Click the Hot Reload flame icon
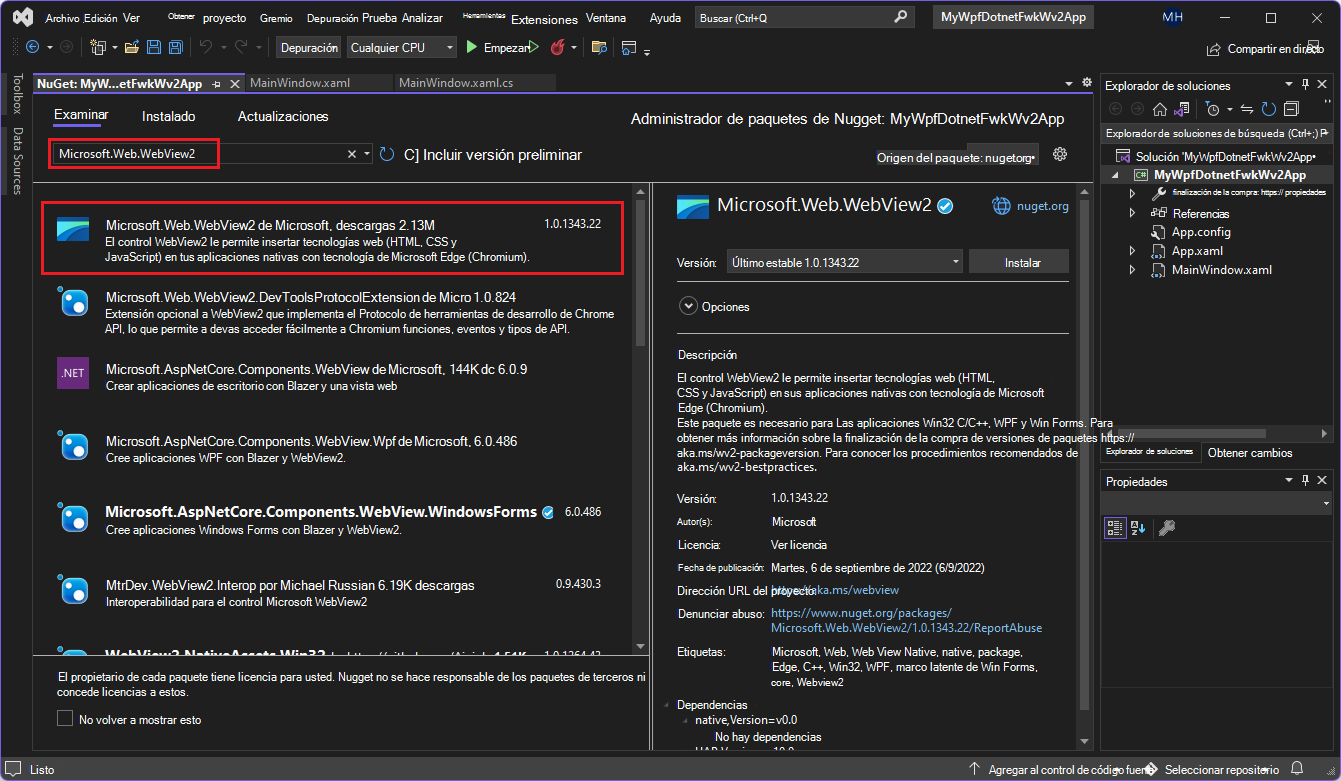The image size is (1341, 781). tap(557, 47)
